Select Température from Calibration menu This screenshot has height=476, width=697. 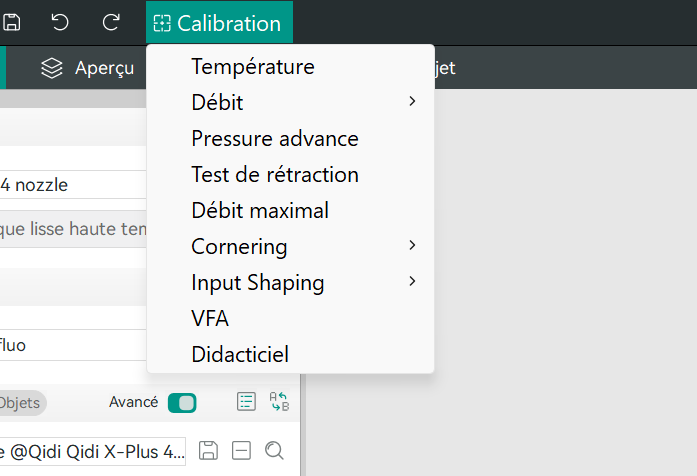(253, 67)
